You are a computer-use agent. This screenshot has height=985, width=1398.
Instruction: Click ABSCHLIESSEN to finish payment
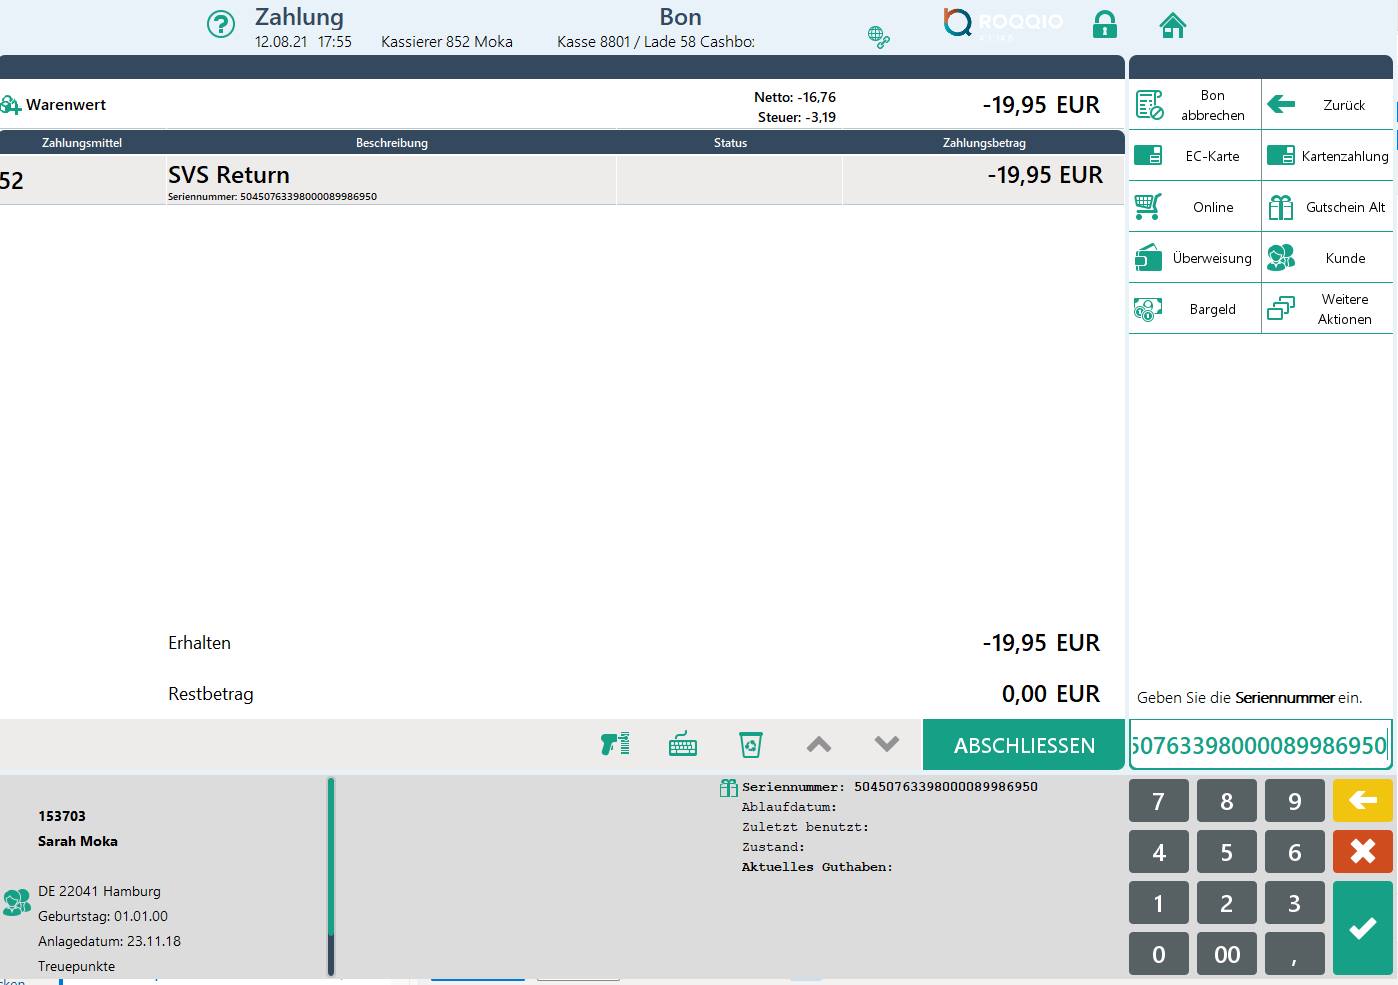[x=1023, y=745]
